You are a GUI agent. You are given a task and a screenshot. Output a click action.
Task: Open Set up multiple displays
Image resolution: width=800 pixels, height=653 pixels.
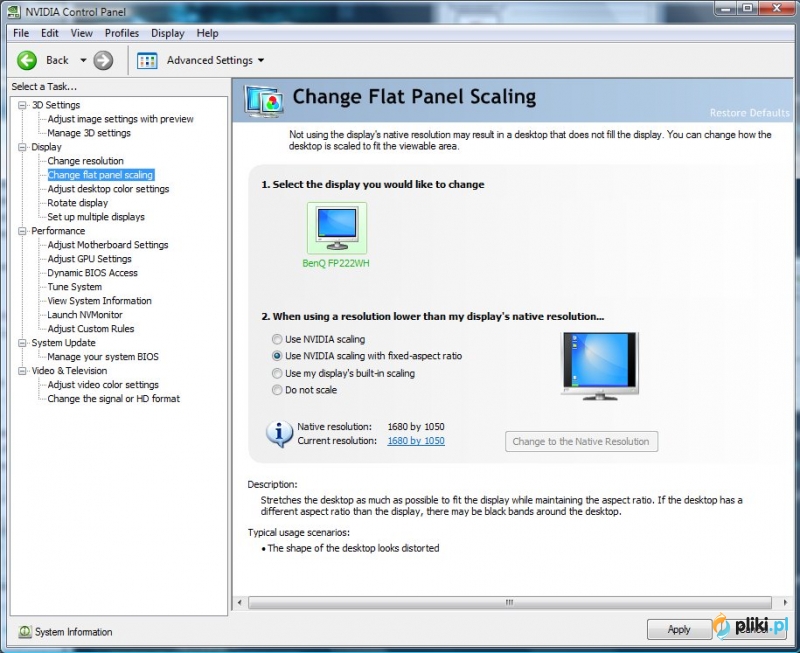(x=96, y=217)
